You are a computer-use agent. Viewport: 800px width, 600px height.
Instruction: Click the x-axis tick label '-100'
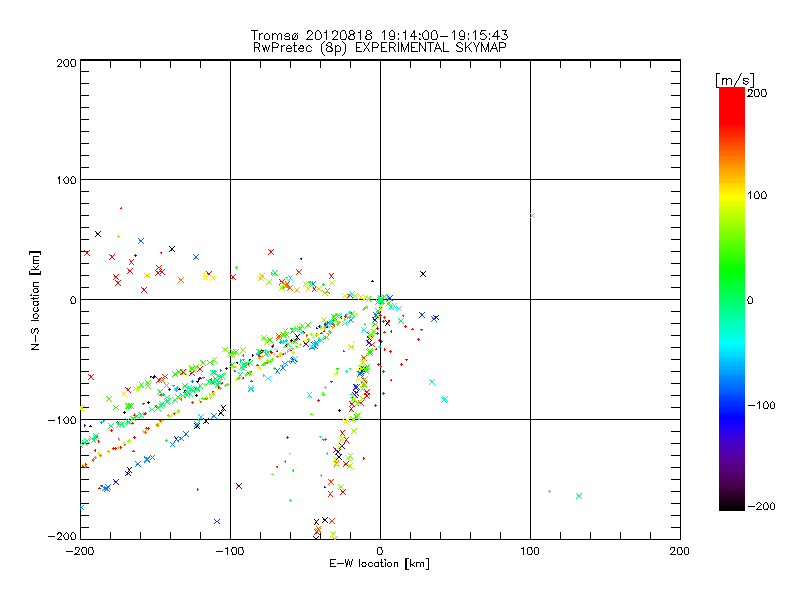(230, 551)
